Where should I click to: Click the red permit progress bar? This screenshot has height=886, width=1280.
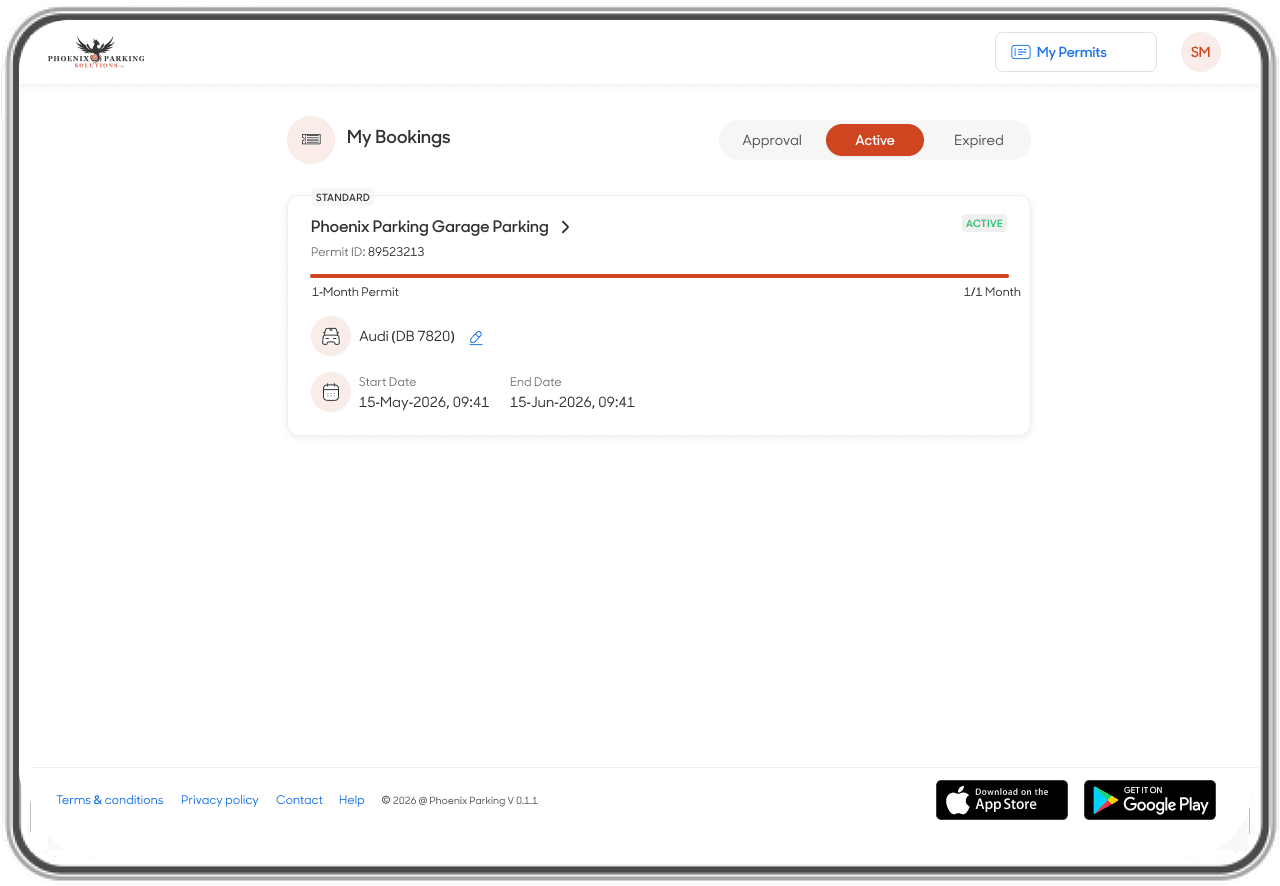(x=659, y=275)
